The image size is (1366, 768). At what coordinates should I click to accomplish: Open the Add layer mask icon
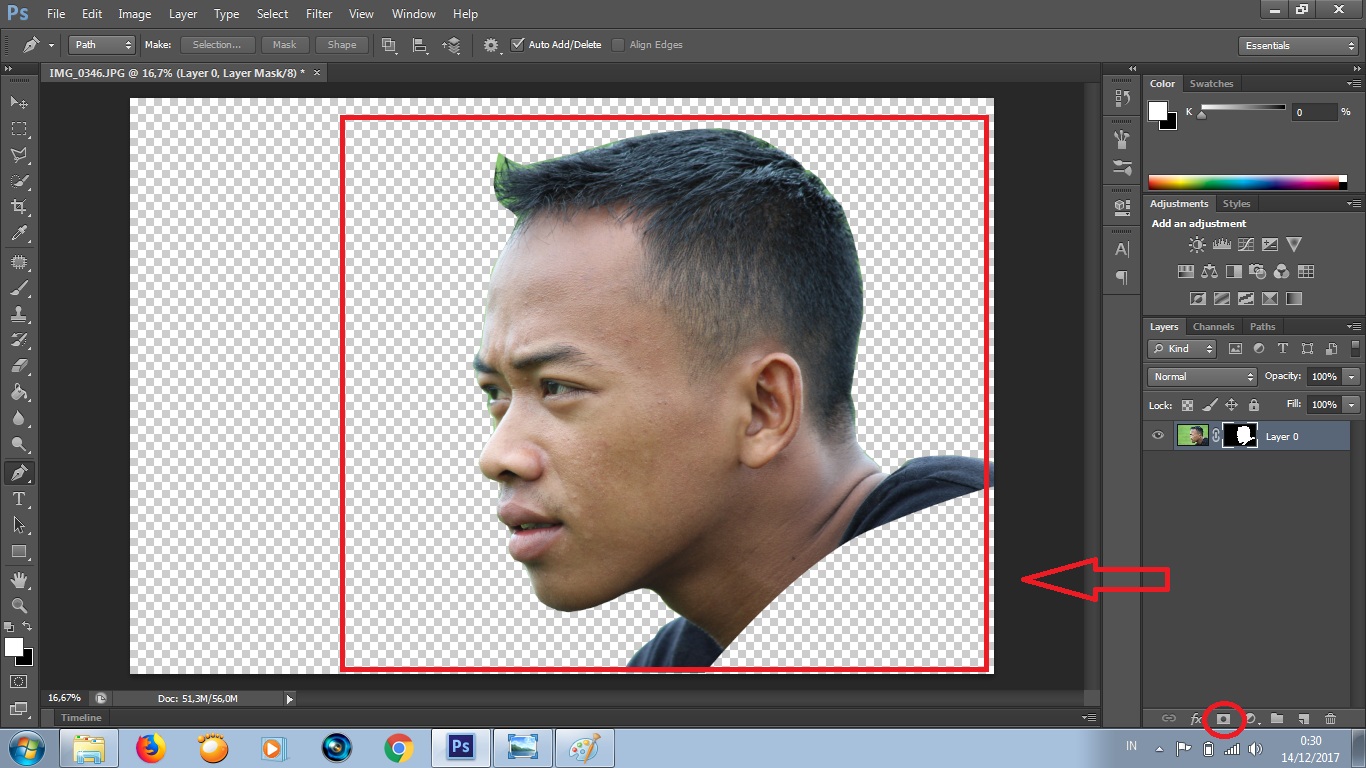(x=1224, y=718)
